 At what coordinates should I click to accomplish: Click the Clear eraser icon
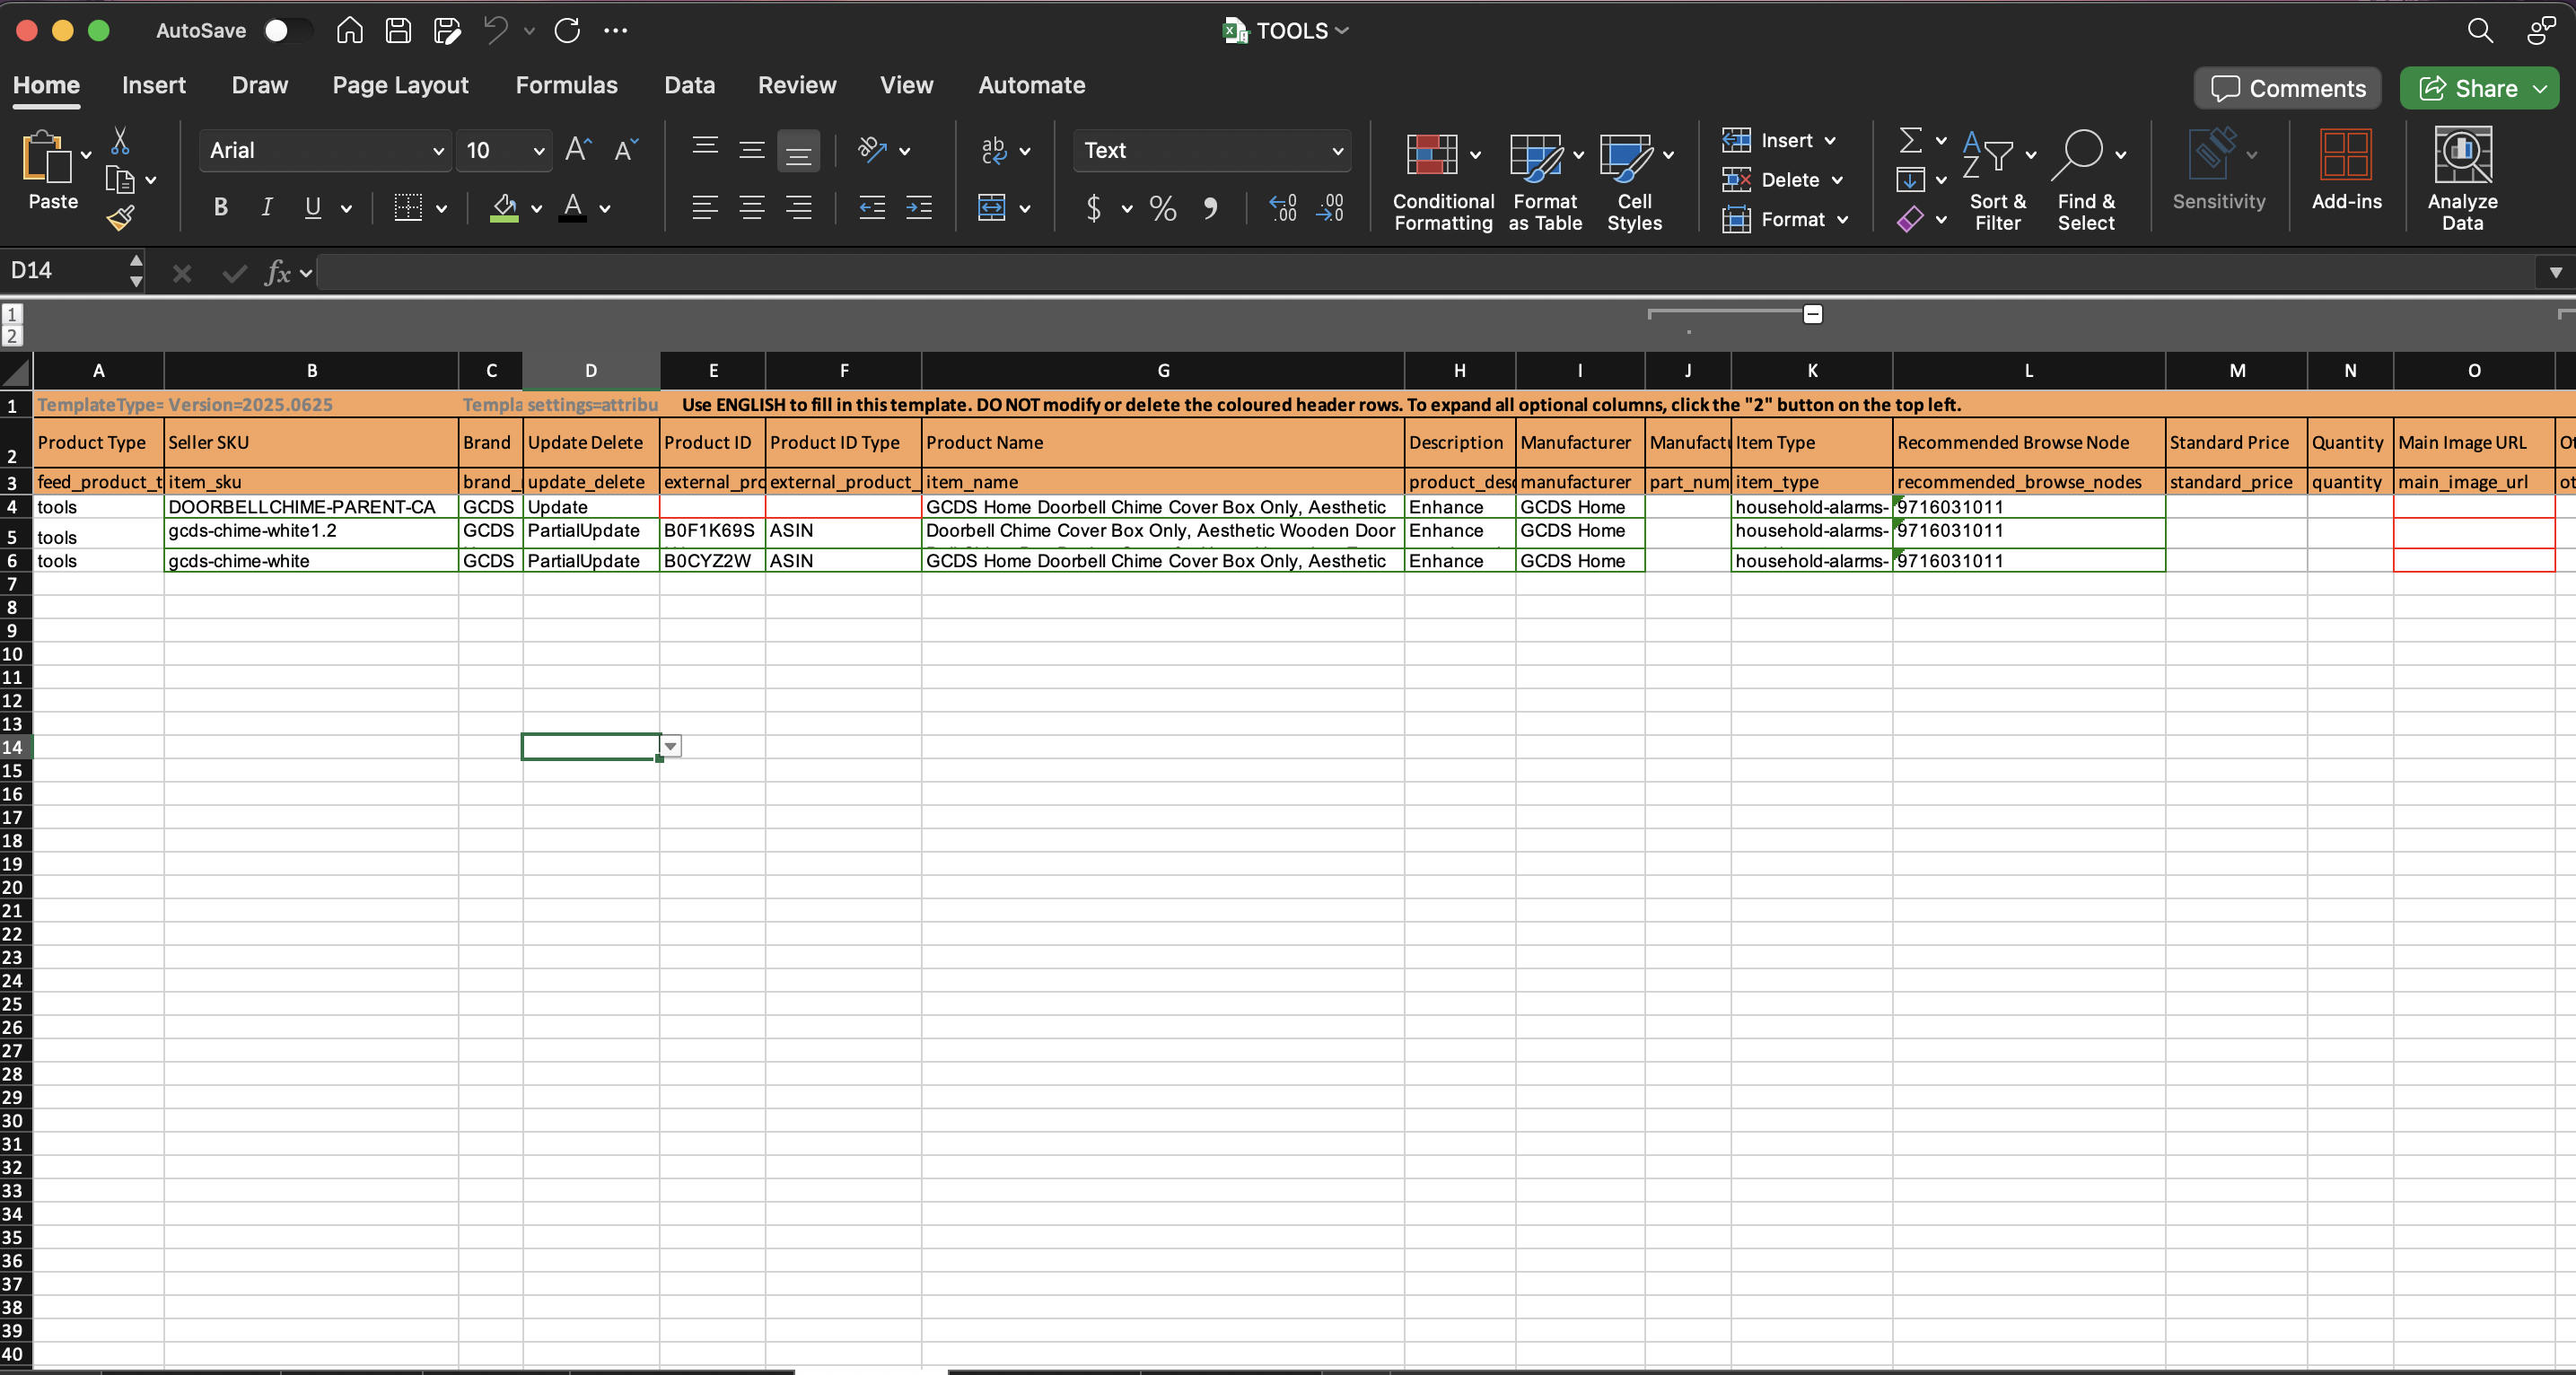1910,219
